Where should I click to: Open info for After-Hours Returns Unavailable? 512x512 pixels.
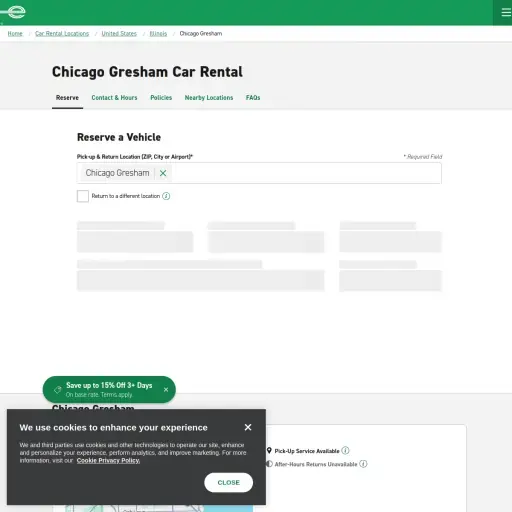coord(363,464)
